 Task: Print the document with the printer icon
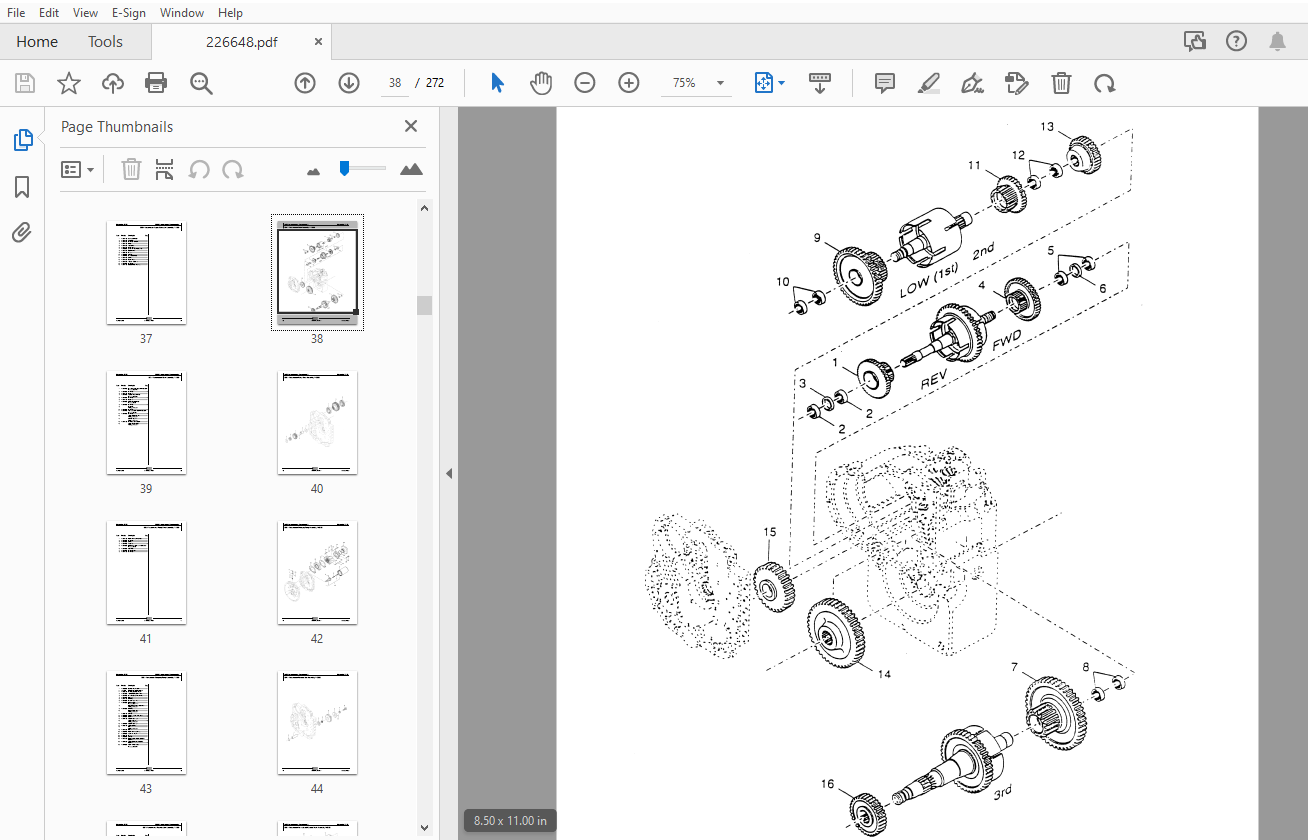coord(156,83)
